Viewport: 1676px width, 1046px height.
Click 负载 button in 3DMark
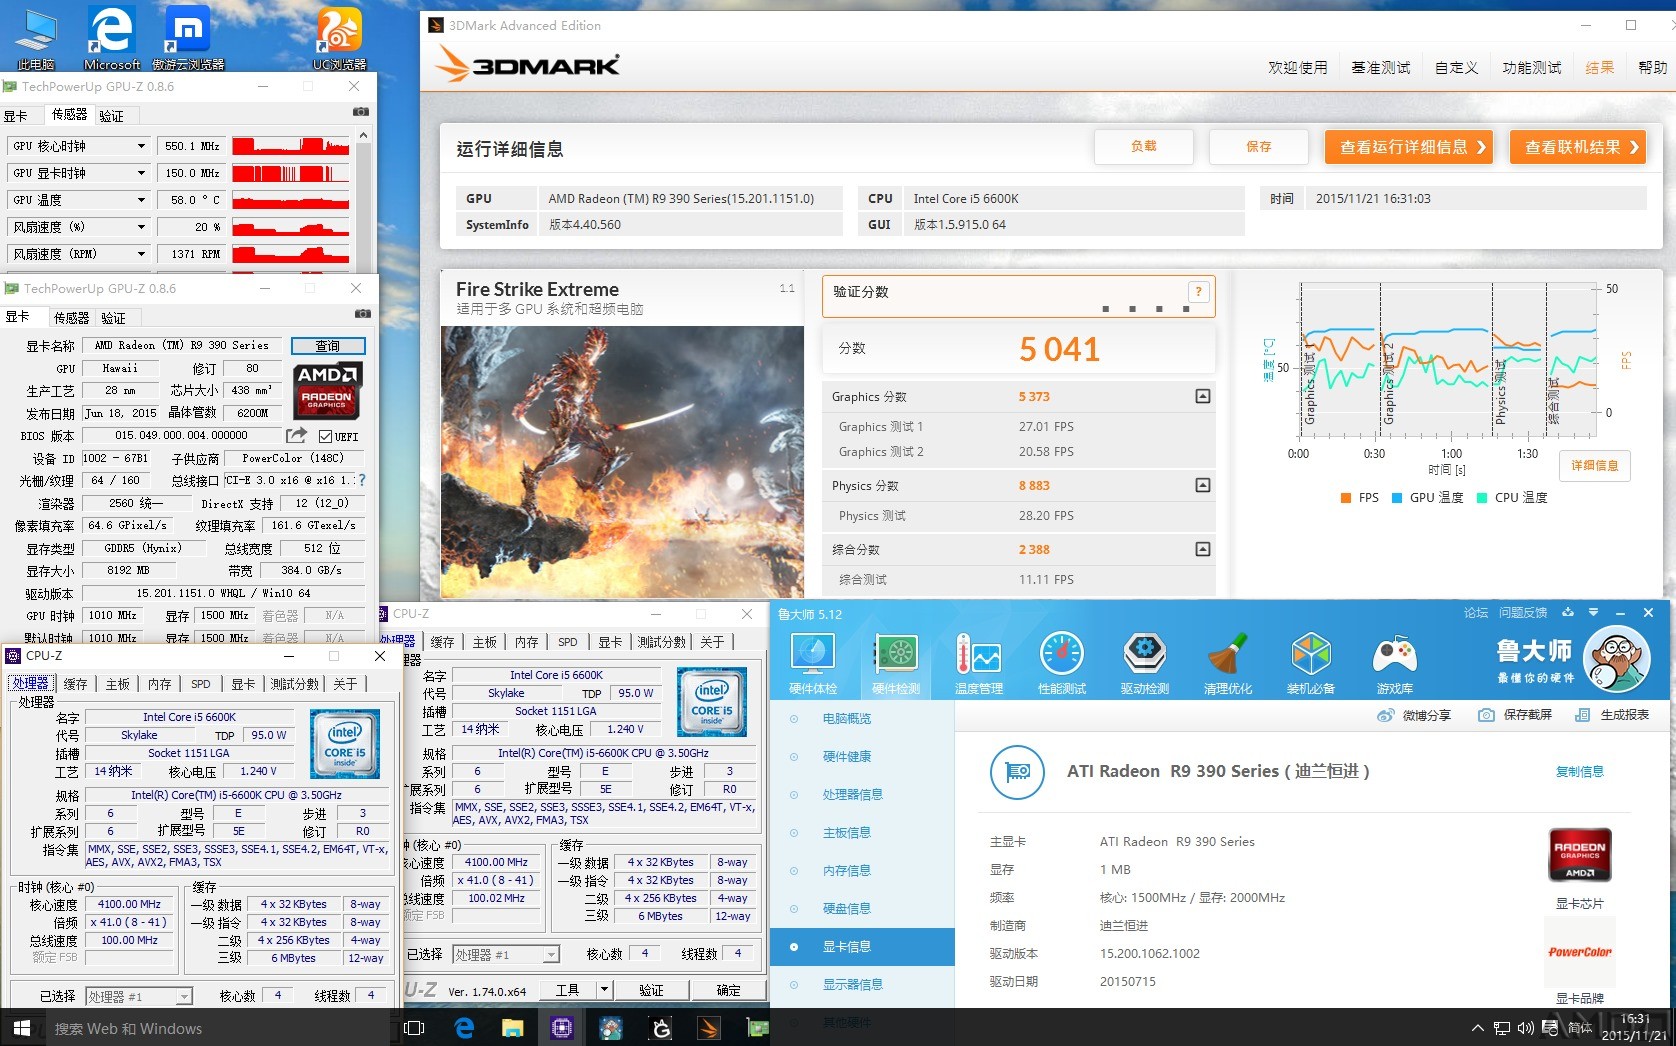tap(1144, 147)
